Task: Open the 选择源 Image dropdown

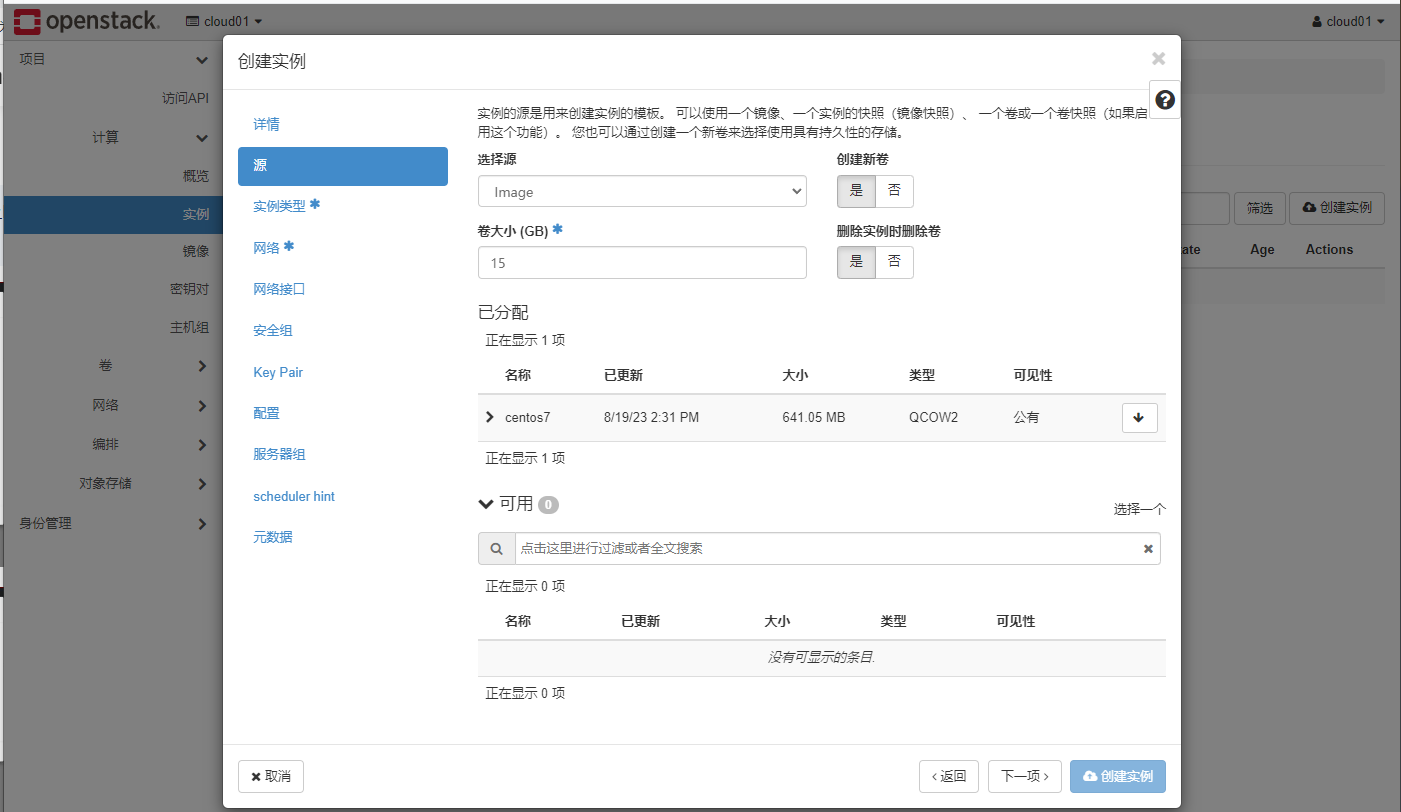Action: pos(642,191)
